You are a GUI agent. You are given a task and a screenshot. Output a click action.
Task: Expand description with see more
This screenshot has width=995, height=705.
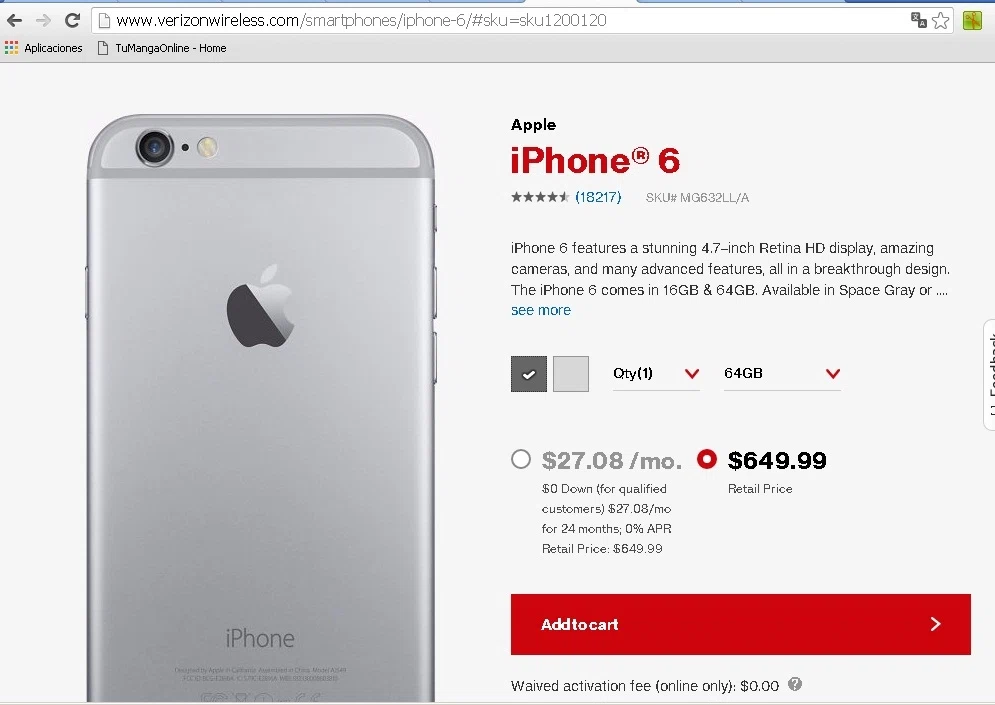pyautogui.click(x=541, y=310)
